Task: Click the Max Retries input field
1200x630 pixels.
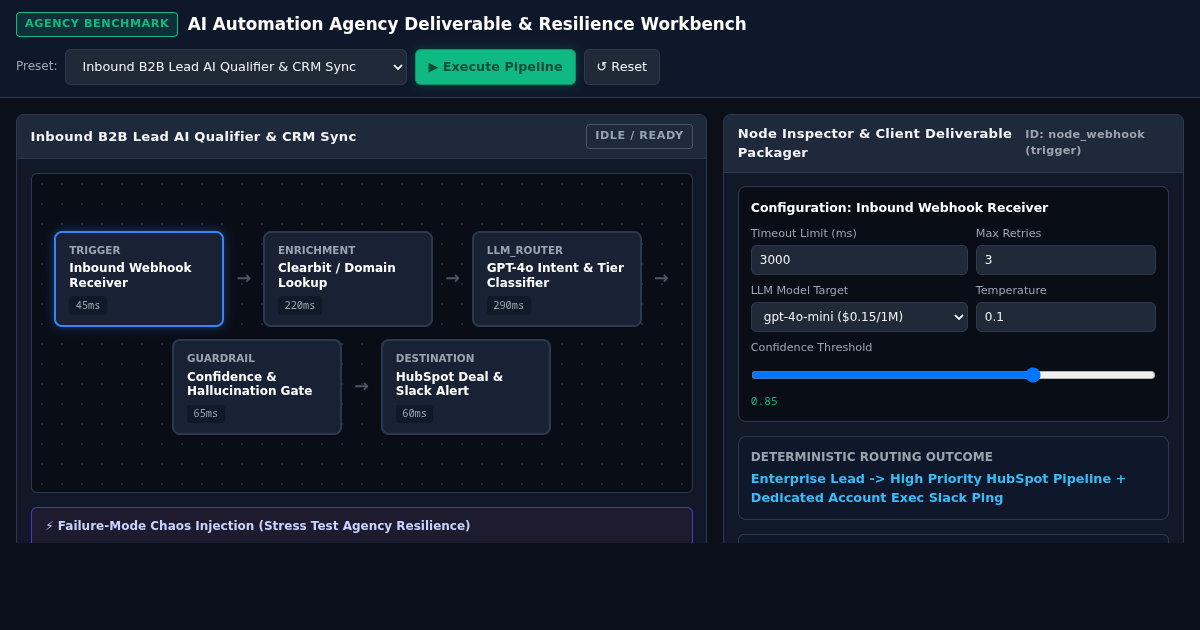Action: pyautogui.click(x=1066, y=260)
